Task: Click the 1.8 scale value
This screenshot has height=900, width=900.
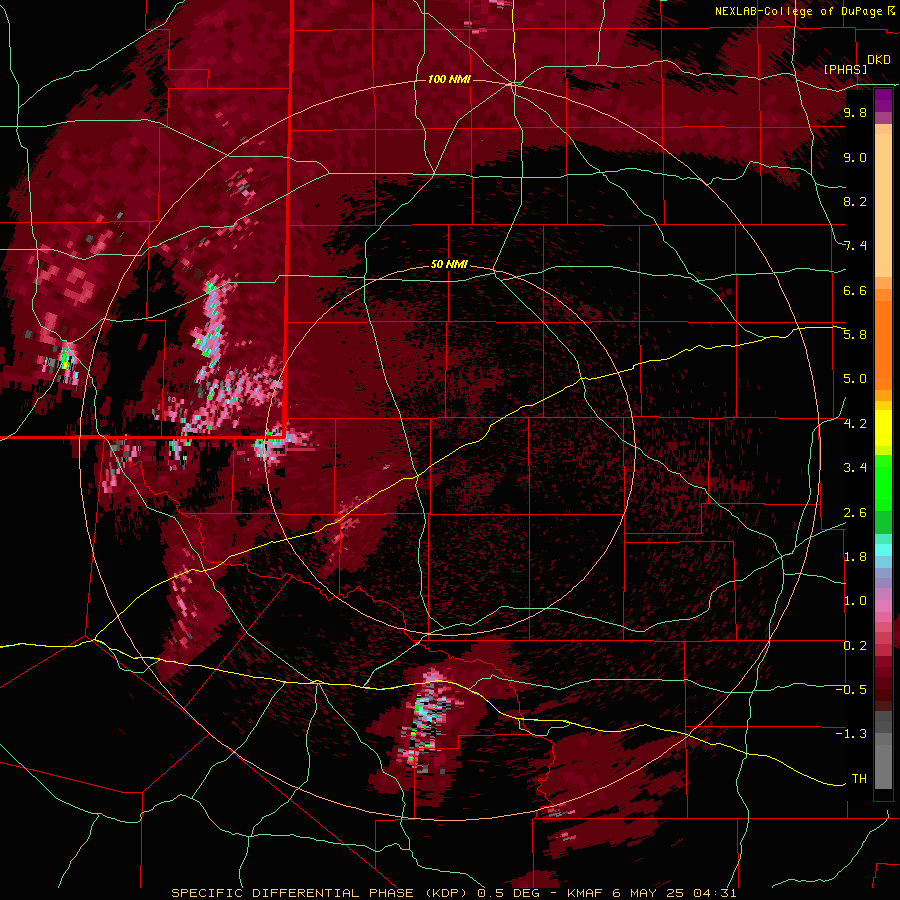Action: pos(855,557)
